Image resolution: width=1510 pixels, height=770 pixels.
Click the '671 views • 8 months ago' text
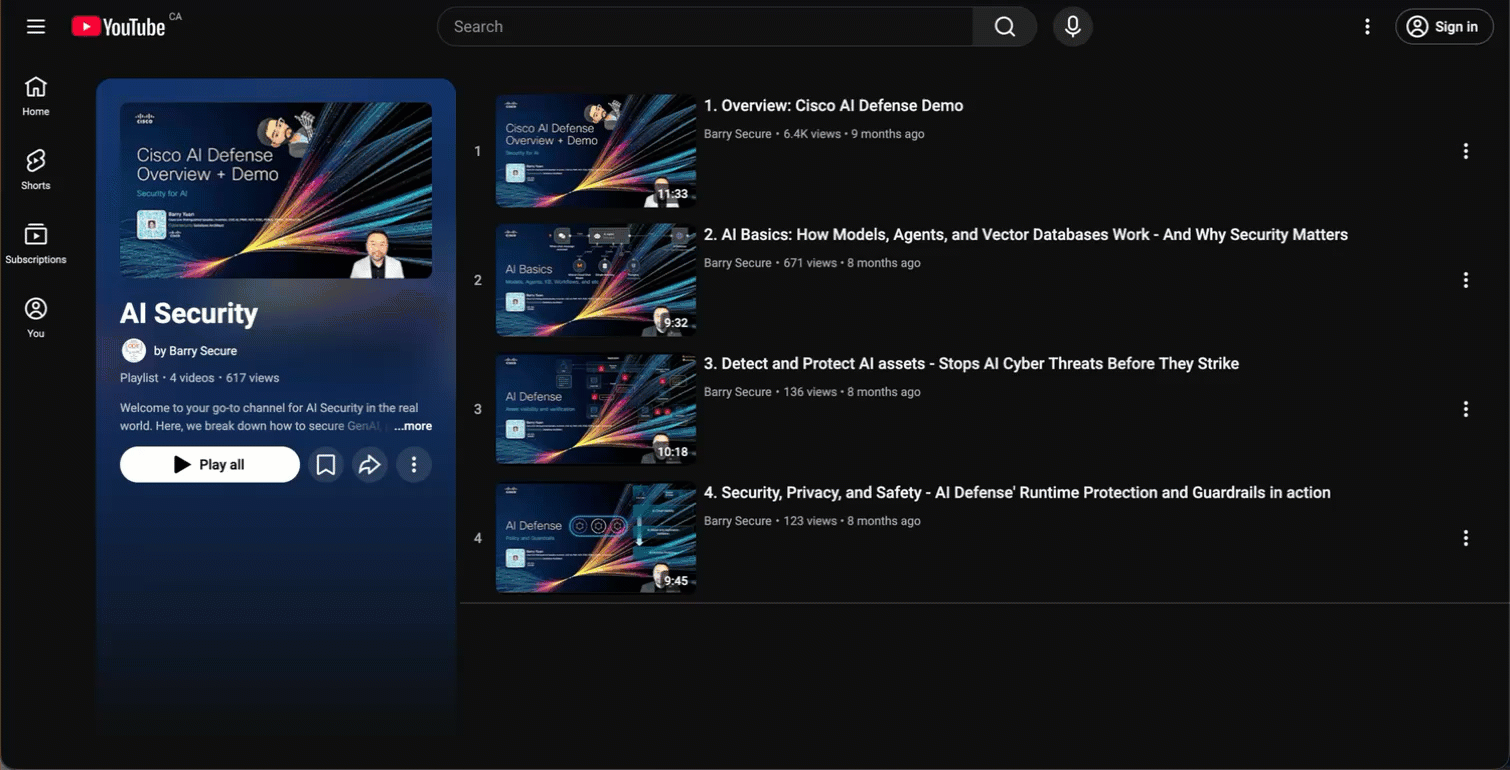coord(852,263)
